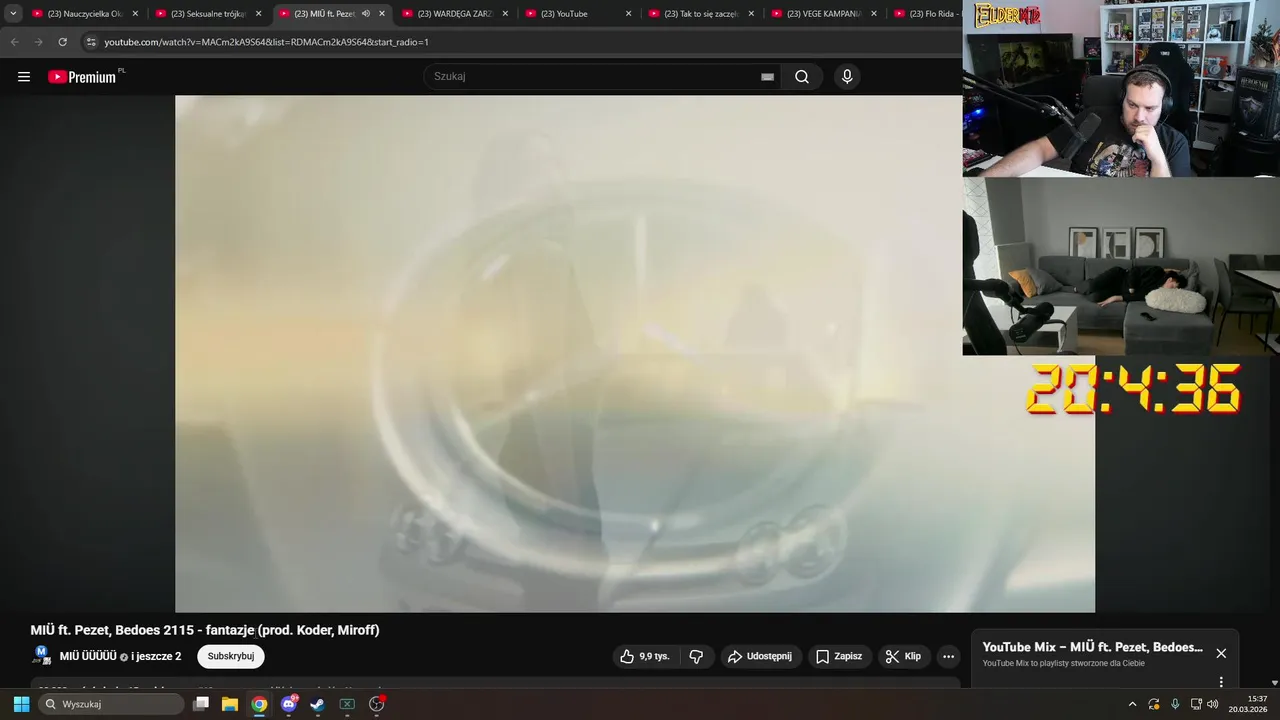This screenshot has width=1280, height=720.
Task: Close the Nauczycielka tab
Action: (135, 14)
